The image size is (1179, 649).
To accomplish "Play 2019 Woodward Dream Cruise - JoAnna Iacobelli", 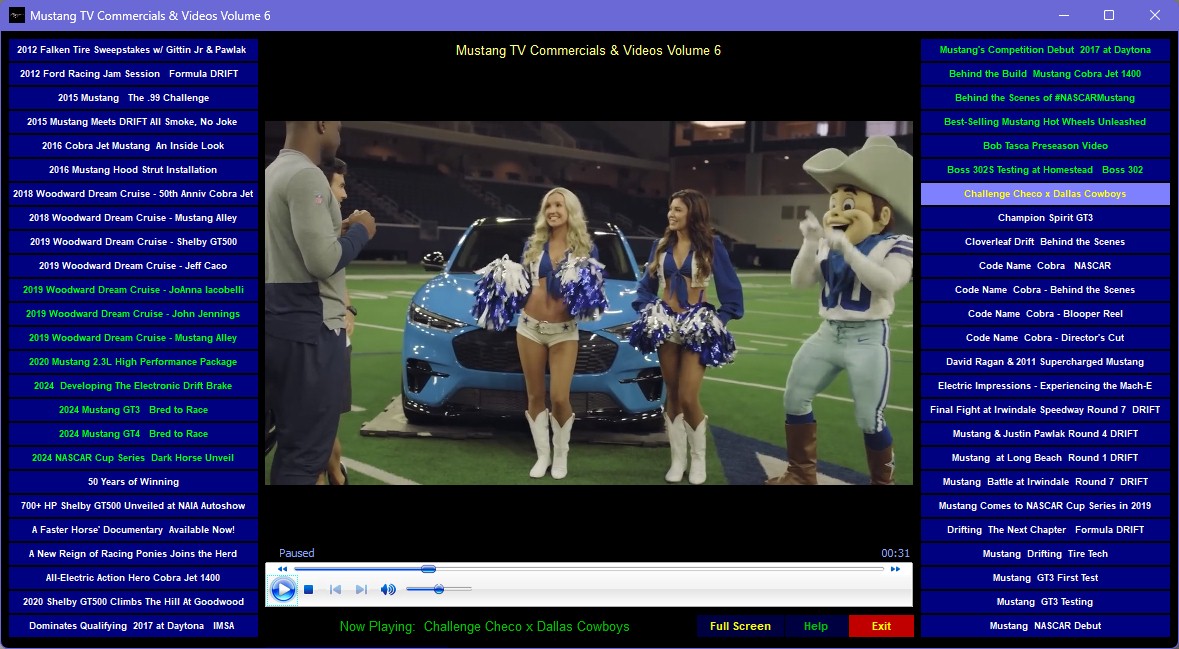I will click(133, 290).
